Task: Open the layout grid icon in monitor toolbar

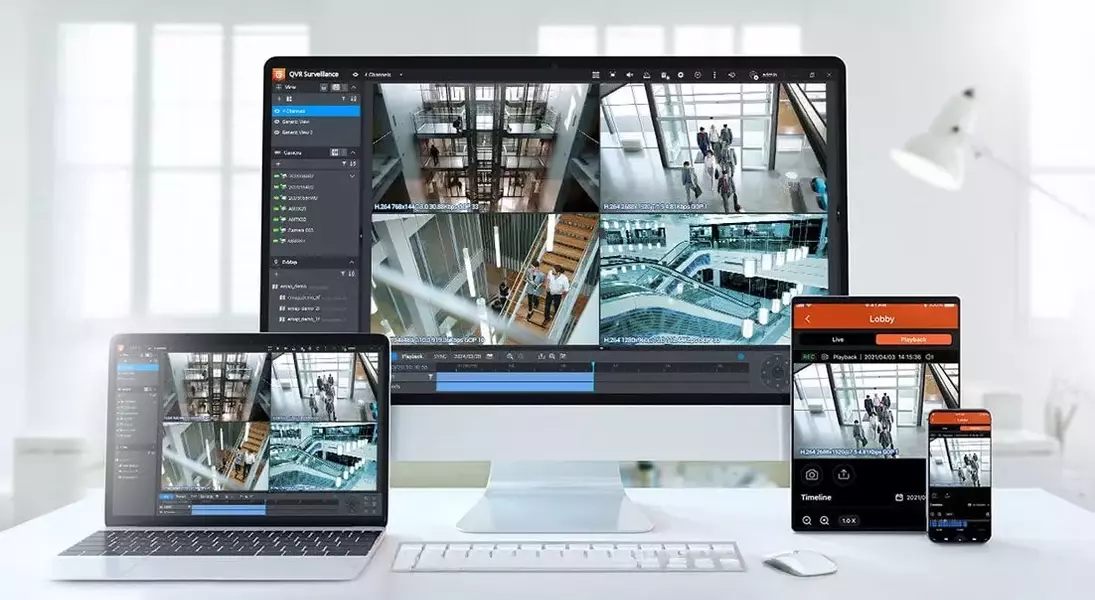Action: click(x=596, y=74)
